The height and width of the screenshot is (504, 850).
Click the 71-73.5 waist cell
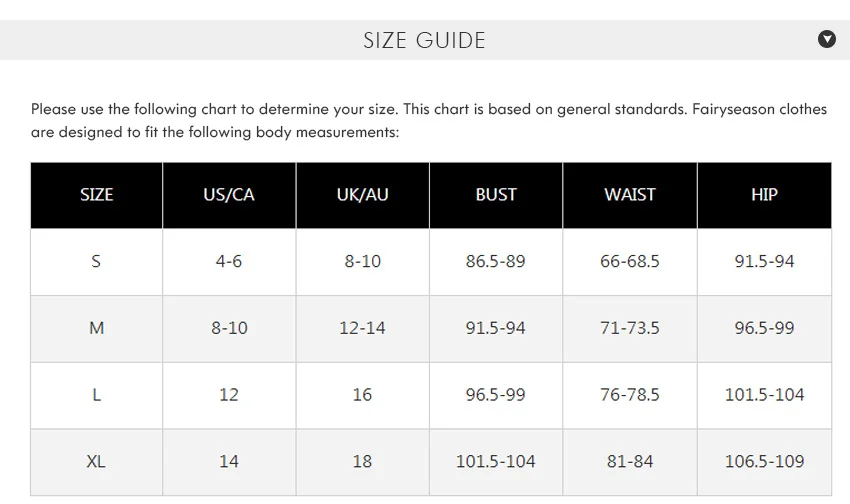click(x=630, y=328)
